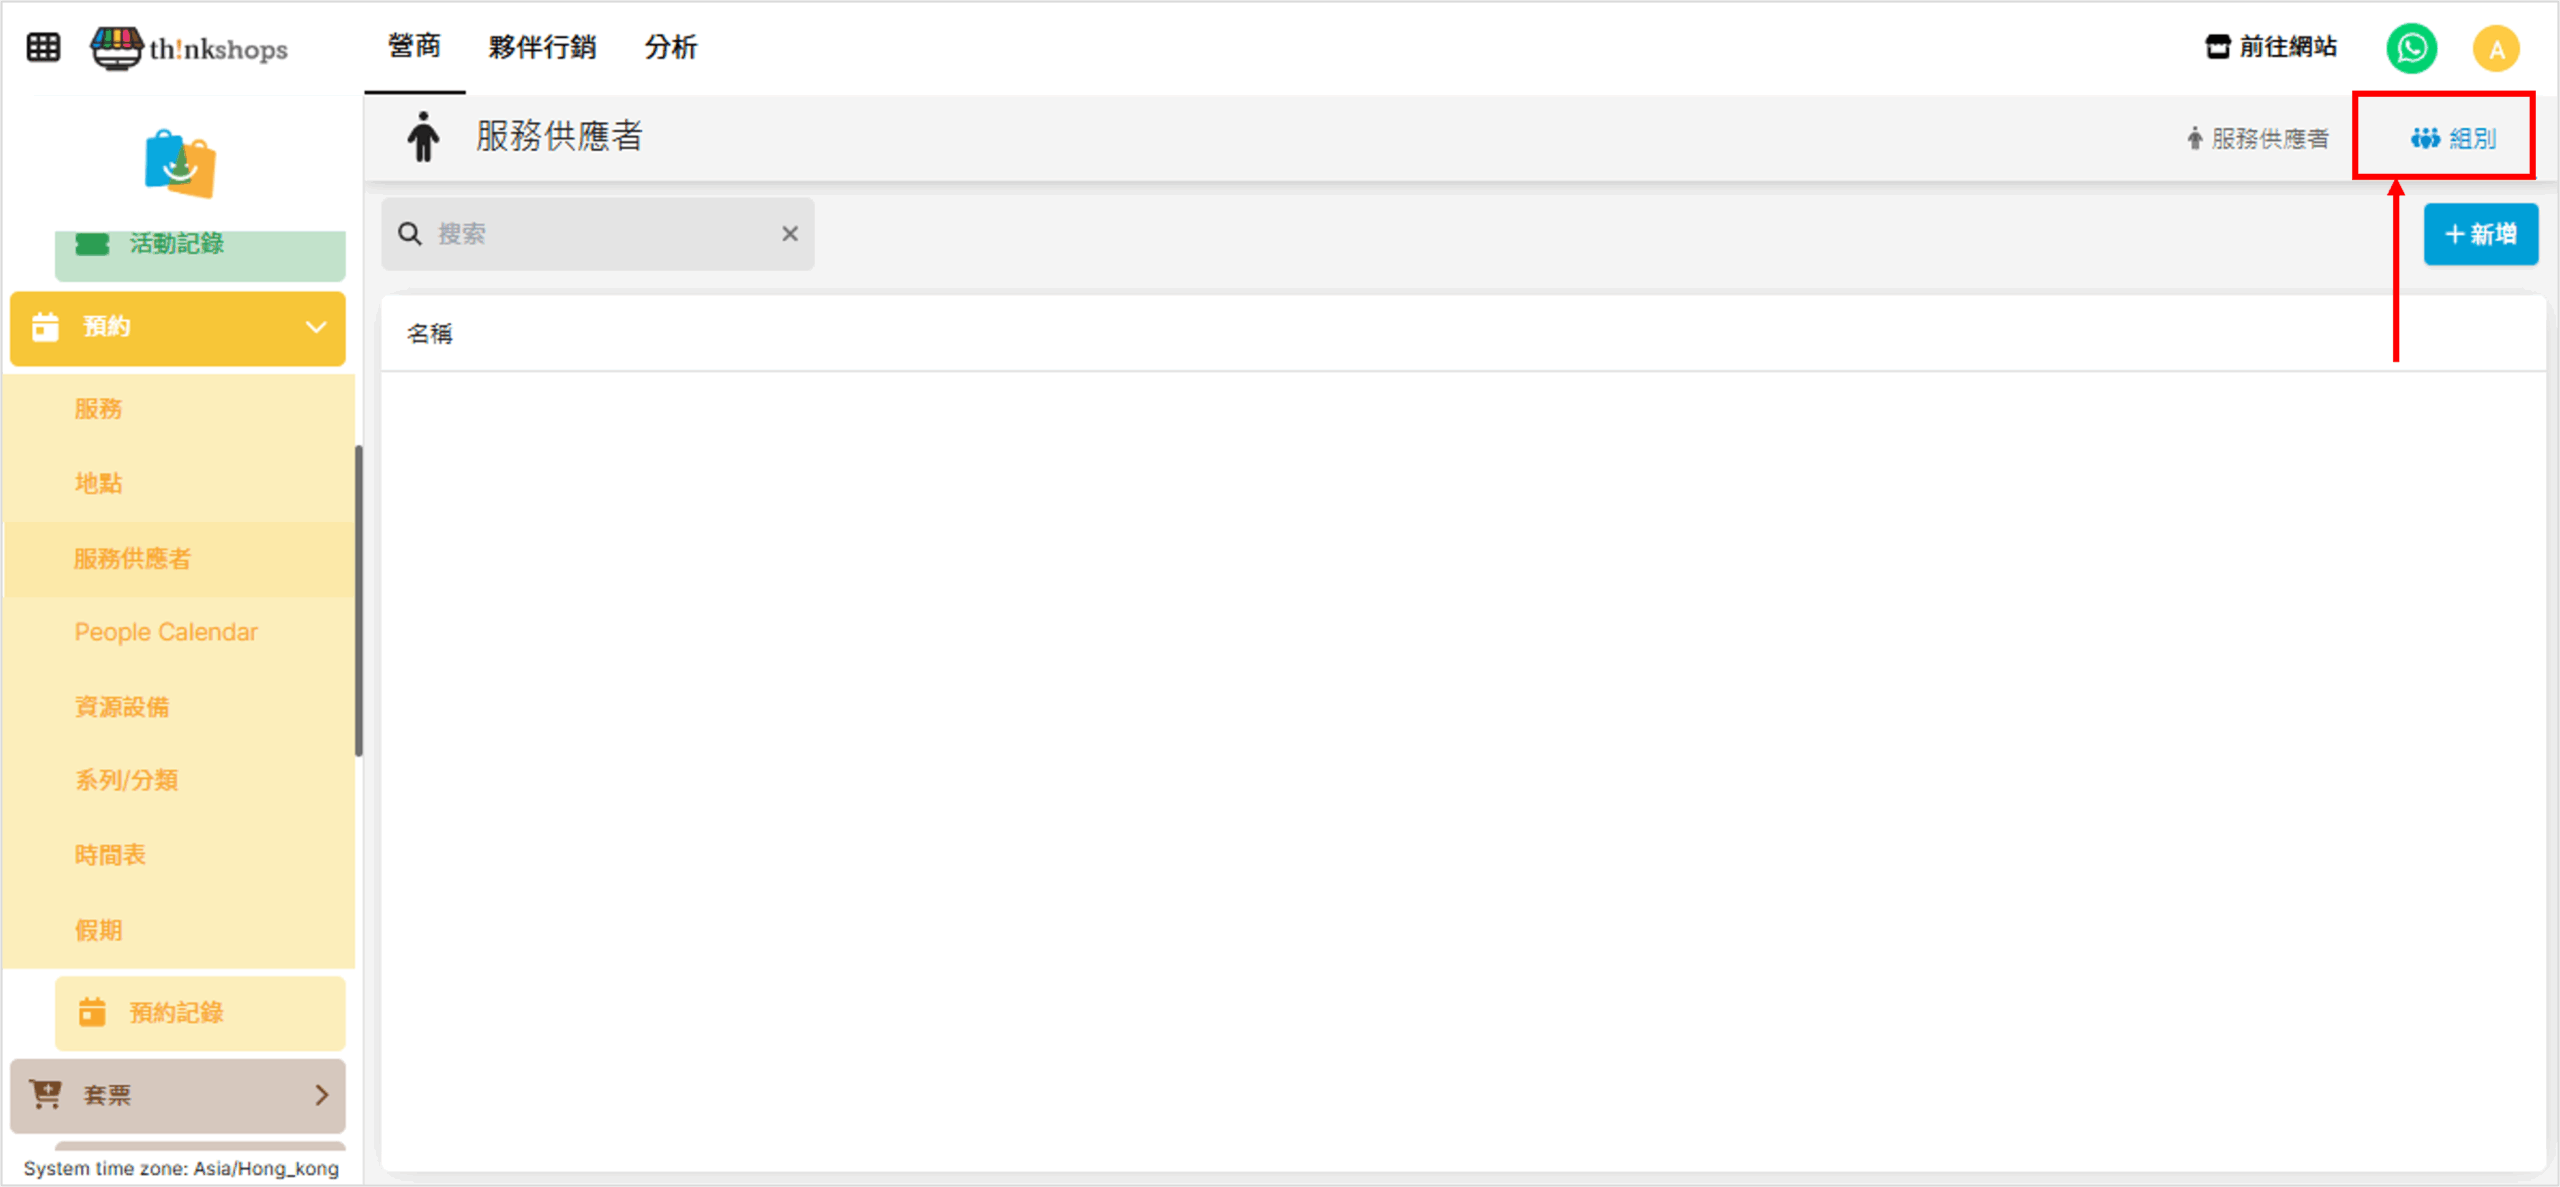Screen dimensions: 2560x1187
Task: Click the thinkshops logo
Action: [190, 48]
